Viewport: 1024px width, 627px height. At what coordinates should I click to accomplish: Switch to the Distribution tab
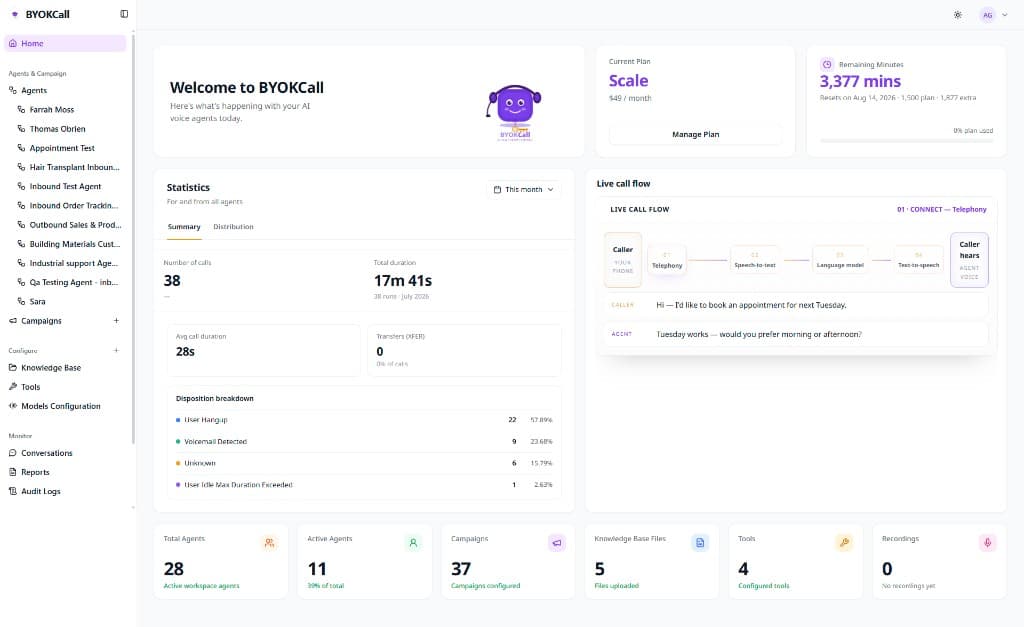233,227
